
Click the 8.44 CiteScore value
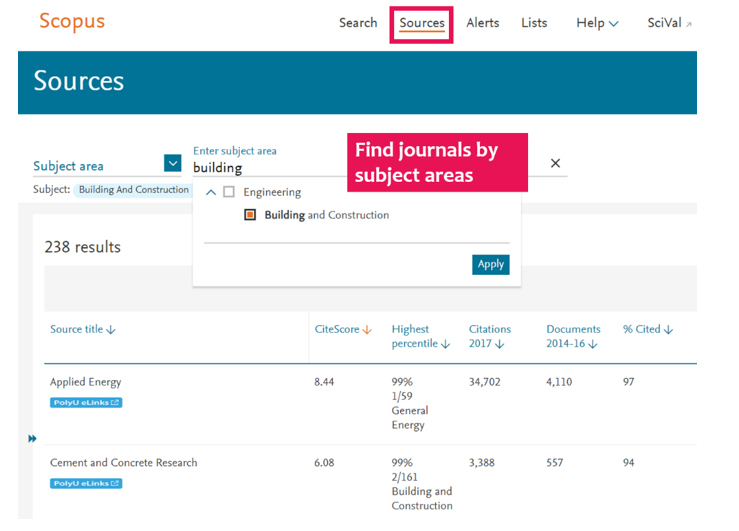click(x=324, y=382)
